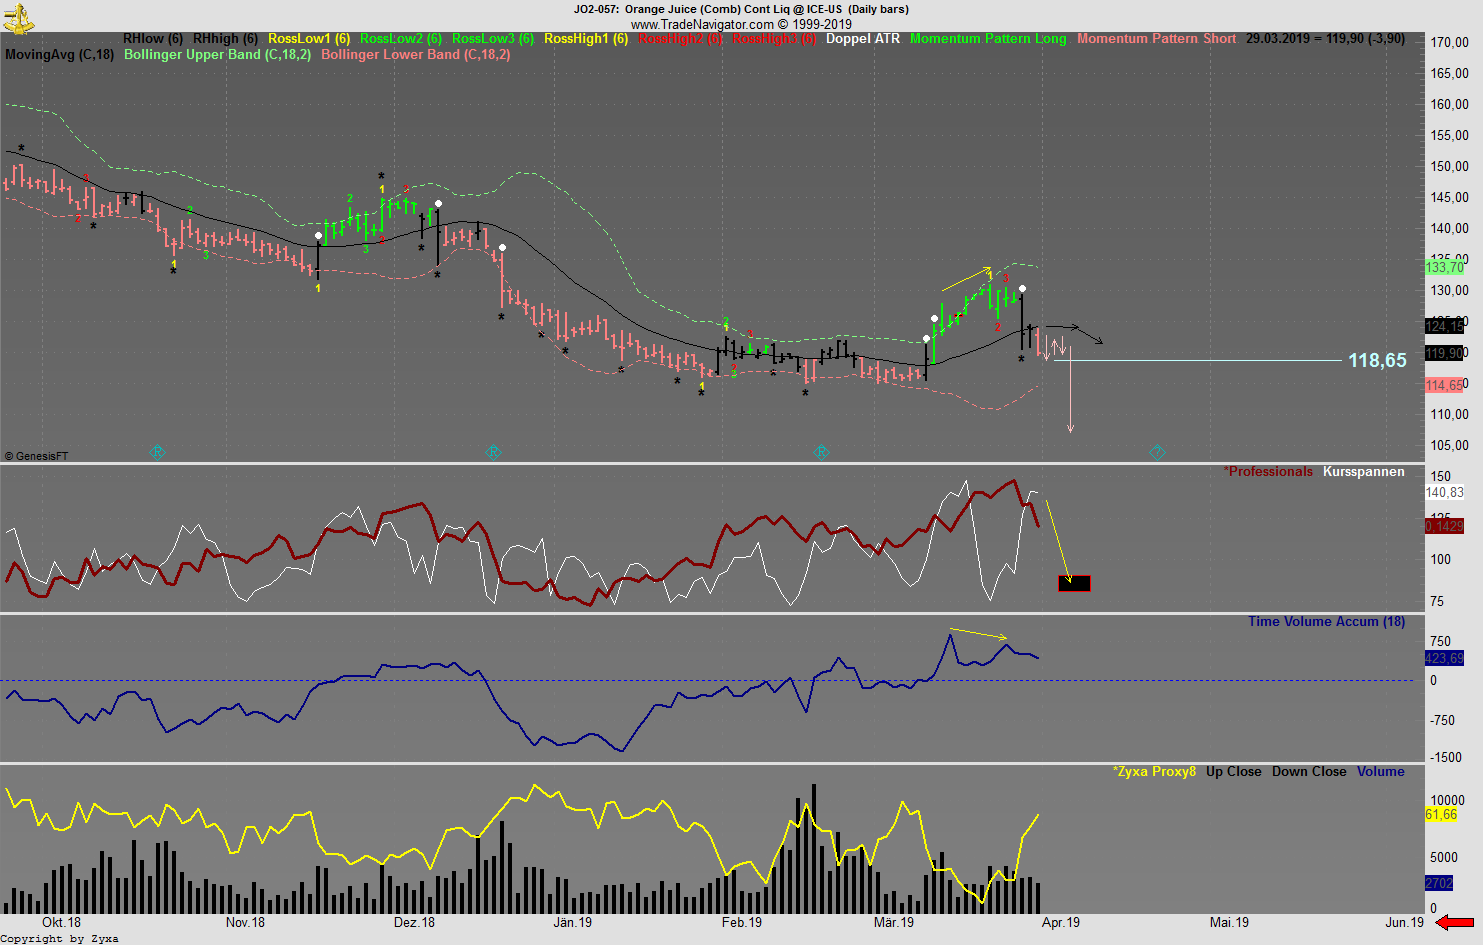The image size is (1483, 945).
Task: Click the Apr.19 date axis label
Action: click(1061, 922)
